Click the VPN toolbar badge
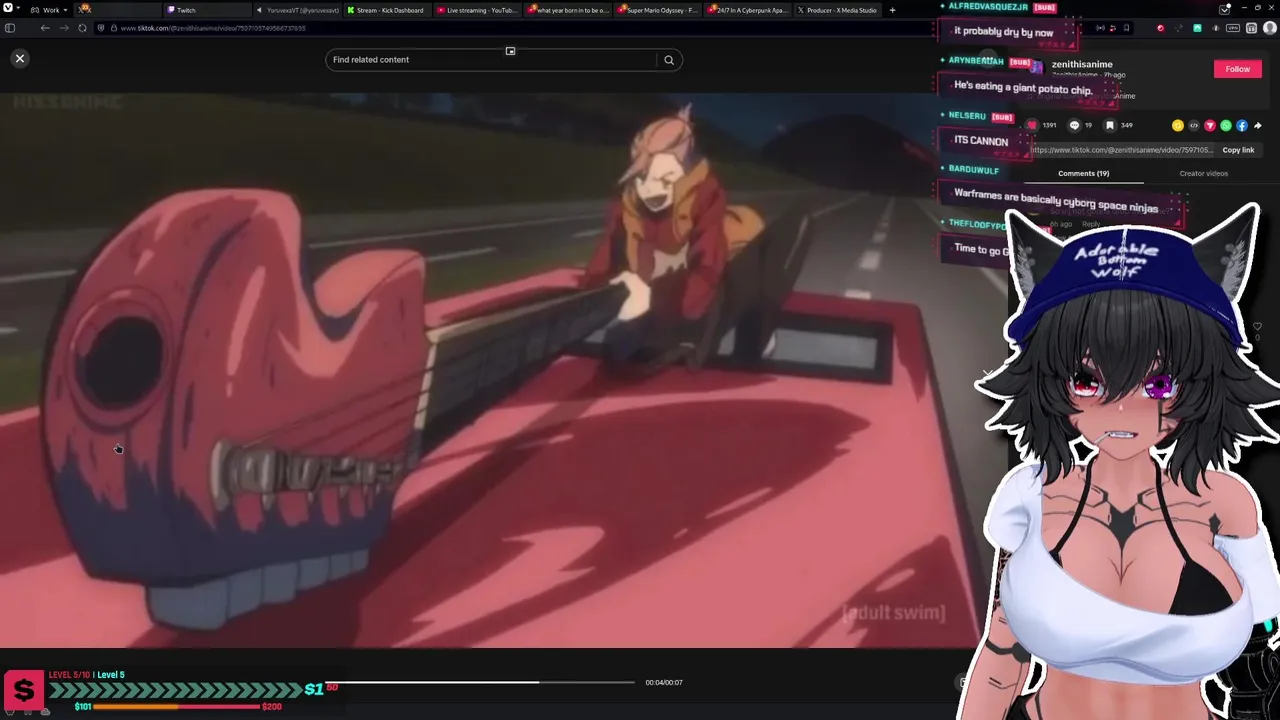 click(x=1233, y=28)
